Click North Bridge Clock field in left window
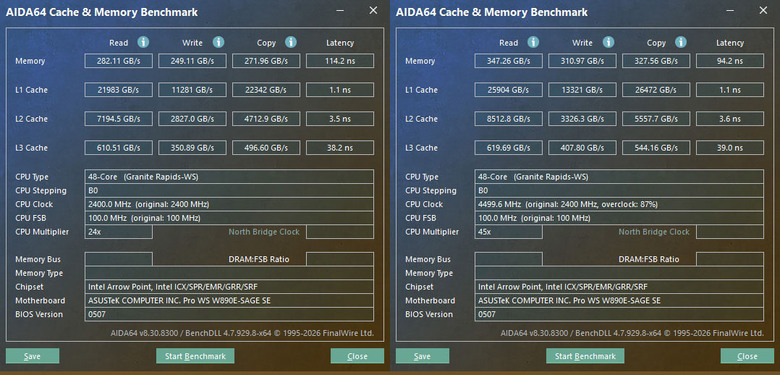780x375 pixels. (340, 232)
